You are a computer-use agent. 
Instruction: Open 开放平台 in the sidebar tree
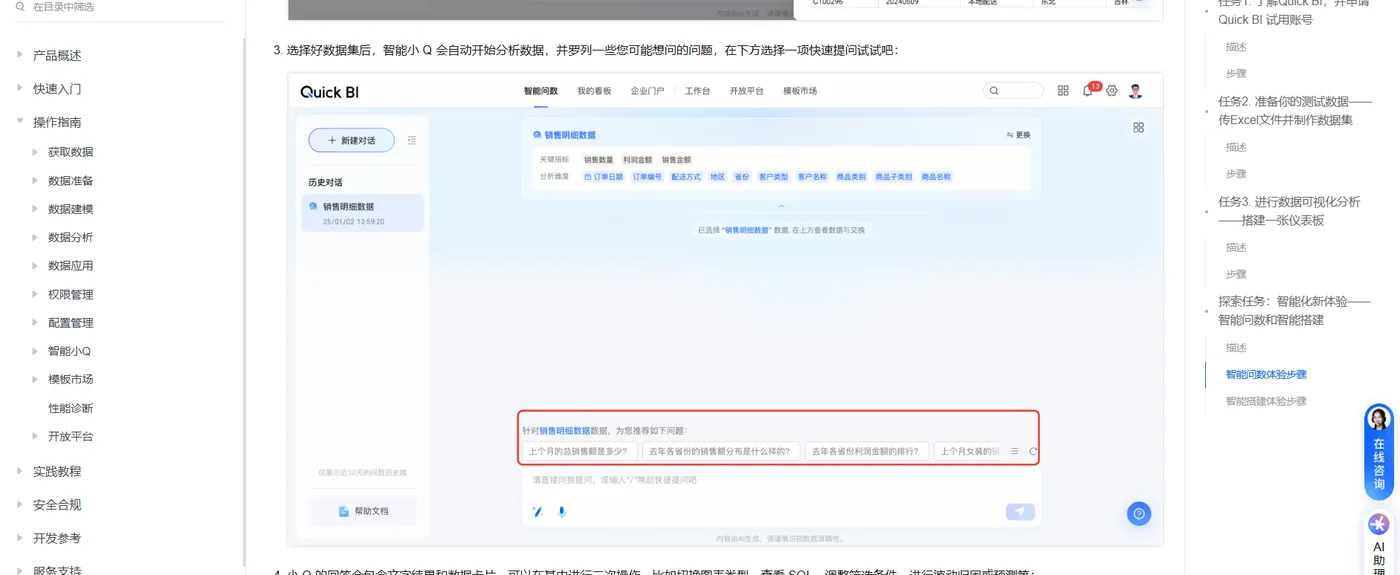coord(70,436)
